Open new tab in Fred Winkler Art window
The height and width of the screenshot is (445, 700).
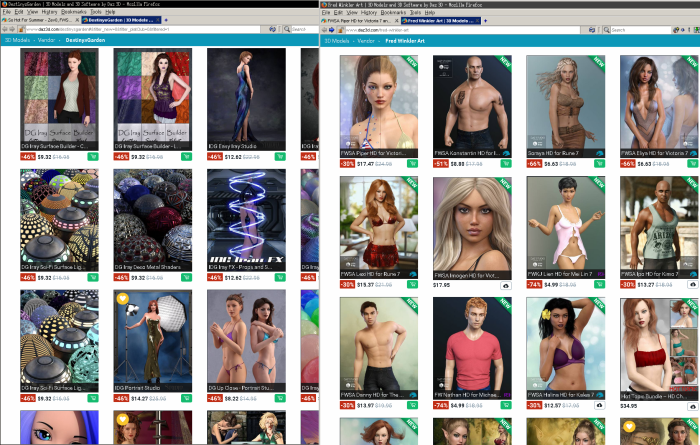[485, 21]
